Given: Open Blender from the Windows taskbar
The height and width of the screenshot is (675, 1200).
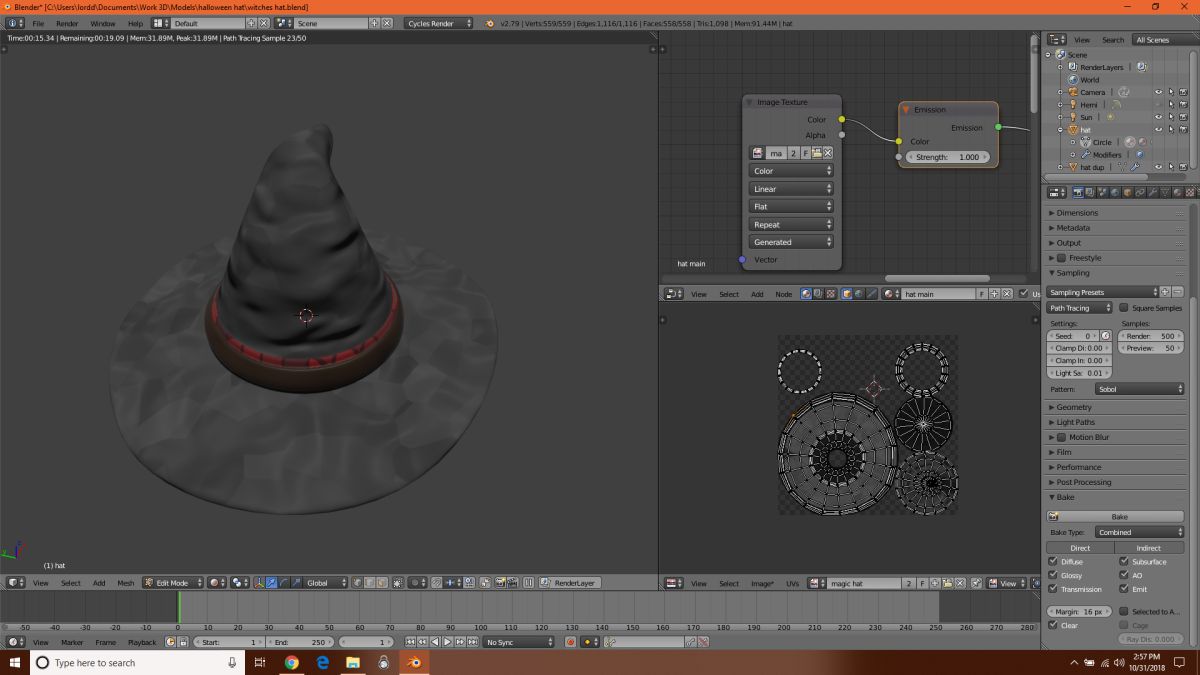Looking at the screenshot, I should (x=414, y=662).
